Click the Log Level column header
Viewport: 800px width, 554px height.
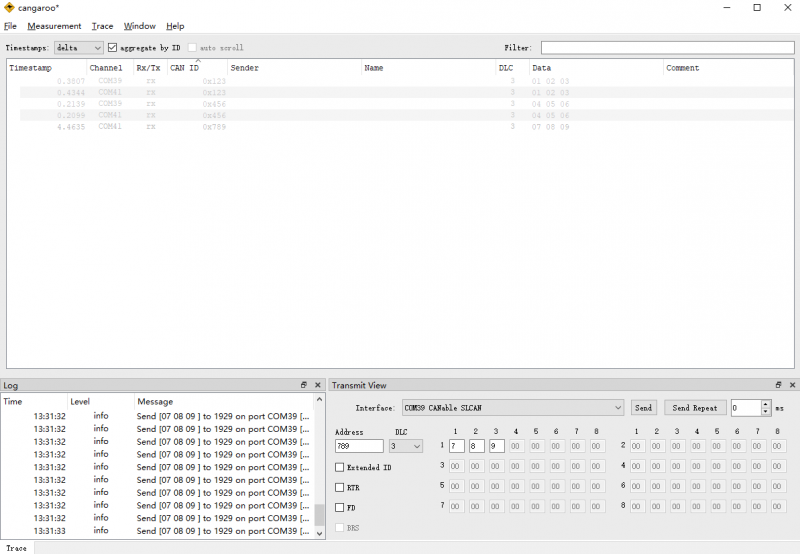[x=101, y=401]
